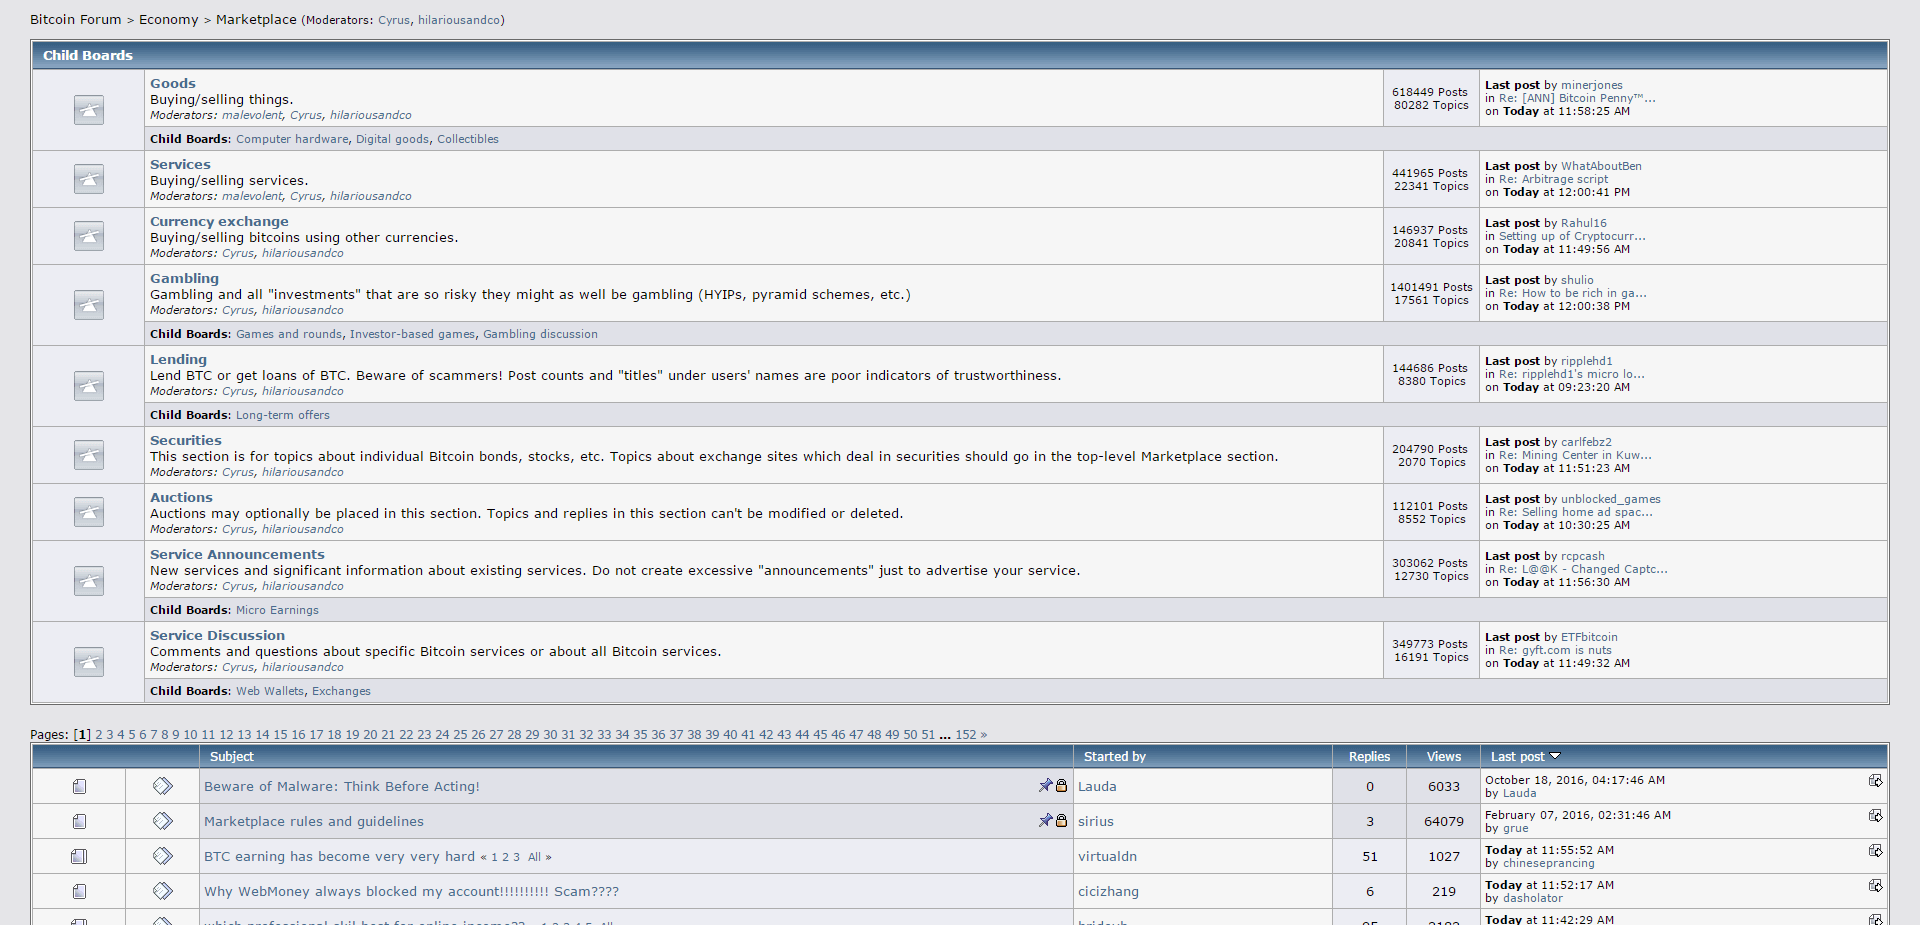Open the Goods board
The image size is (1920, 925).
[173, 84]
